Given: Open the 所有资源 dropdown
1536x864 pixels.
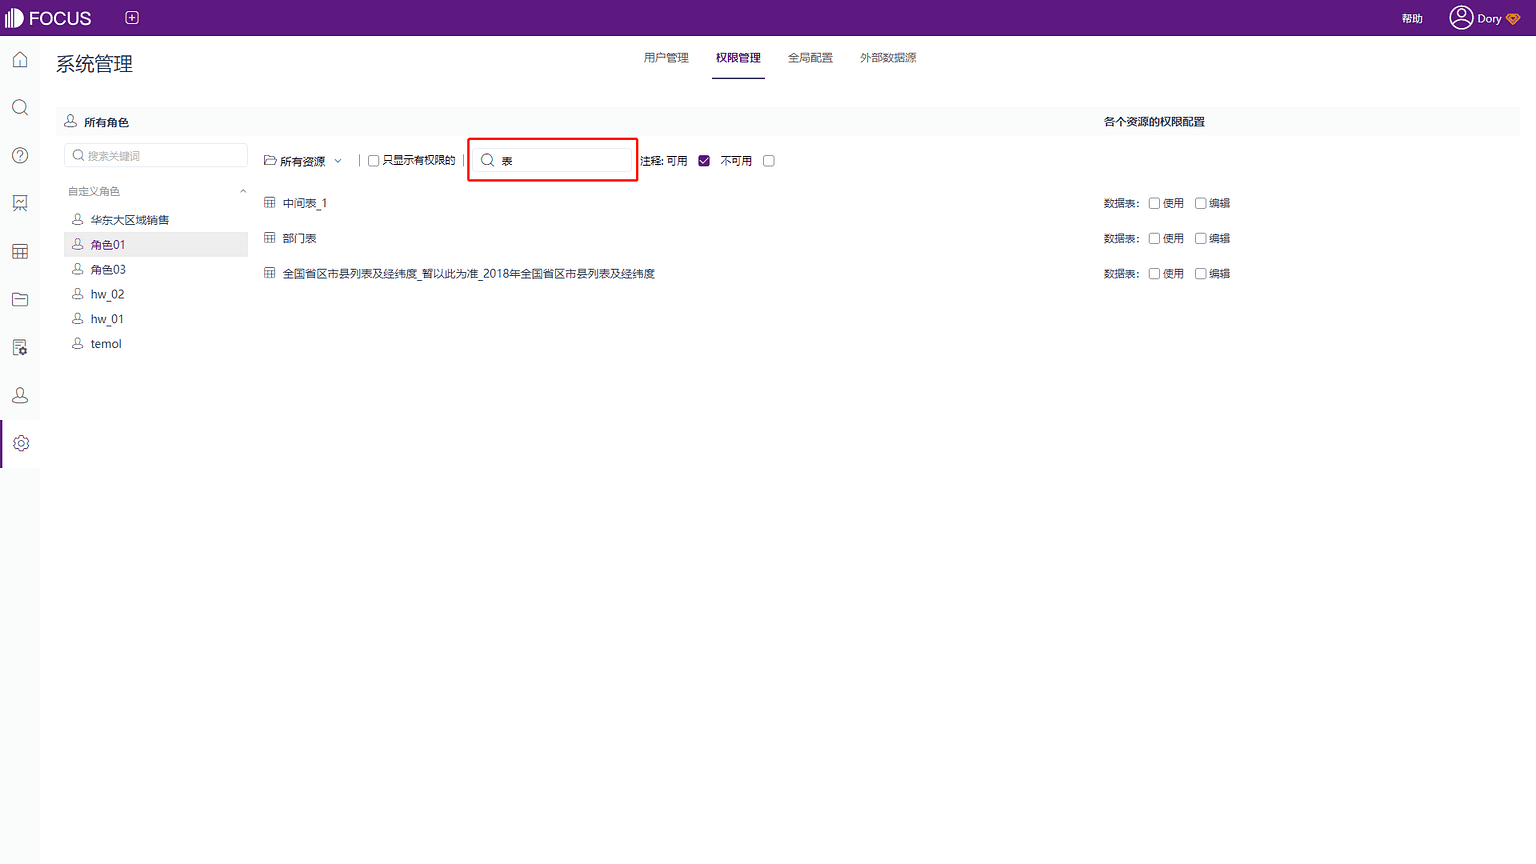Looking at the screenshot, I should [x=303, y=161].
